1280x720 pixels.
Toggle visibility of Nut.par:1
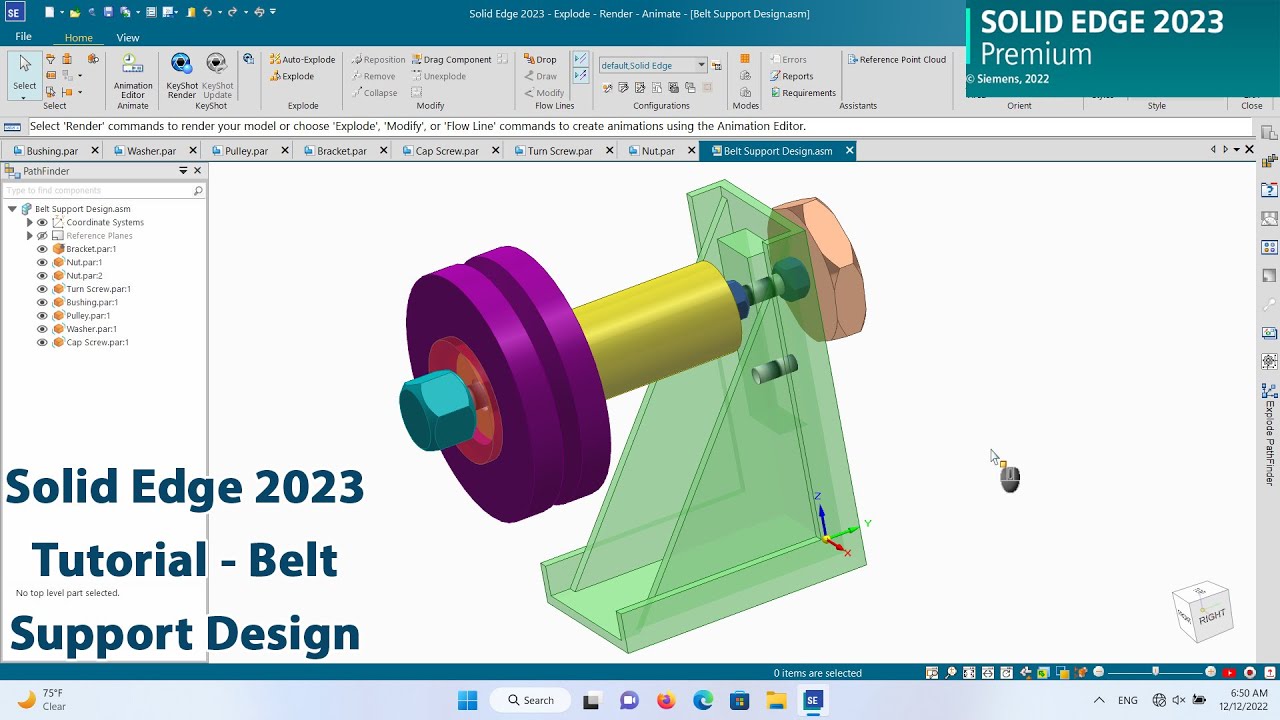pos(42,262)
